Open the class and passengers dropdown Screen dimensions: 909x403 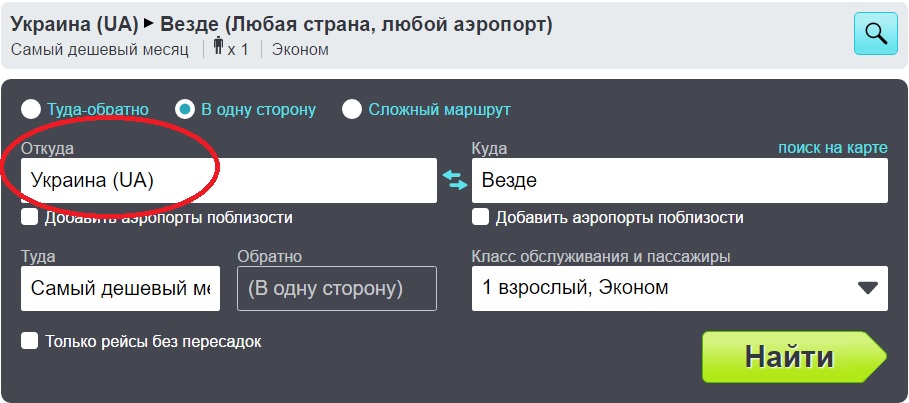(x=679, y=288)
